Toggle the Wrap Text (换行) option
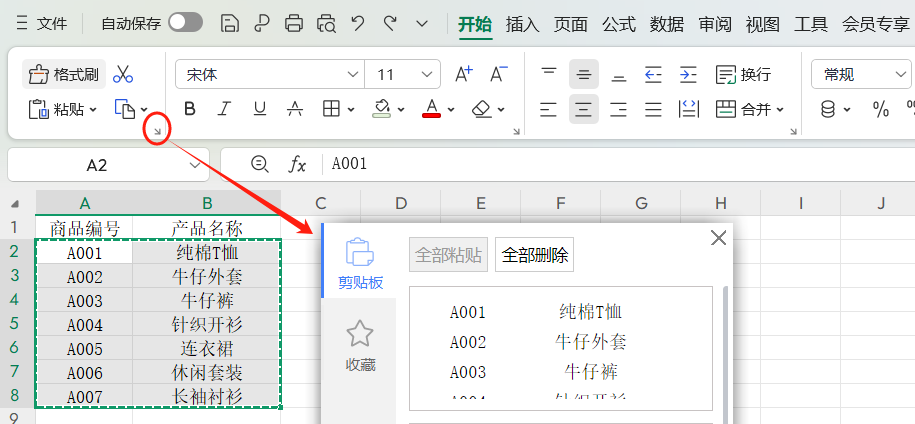This screenshot has width=915, height=424. pyautogui.click(x=744, y=74)
